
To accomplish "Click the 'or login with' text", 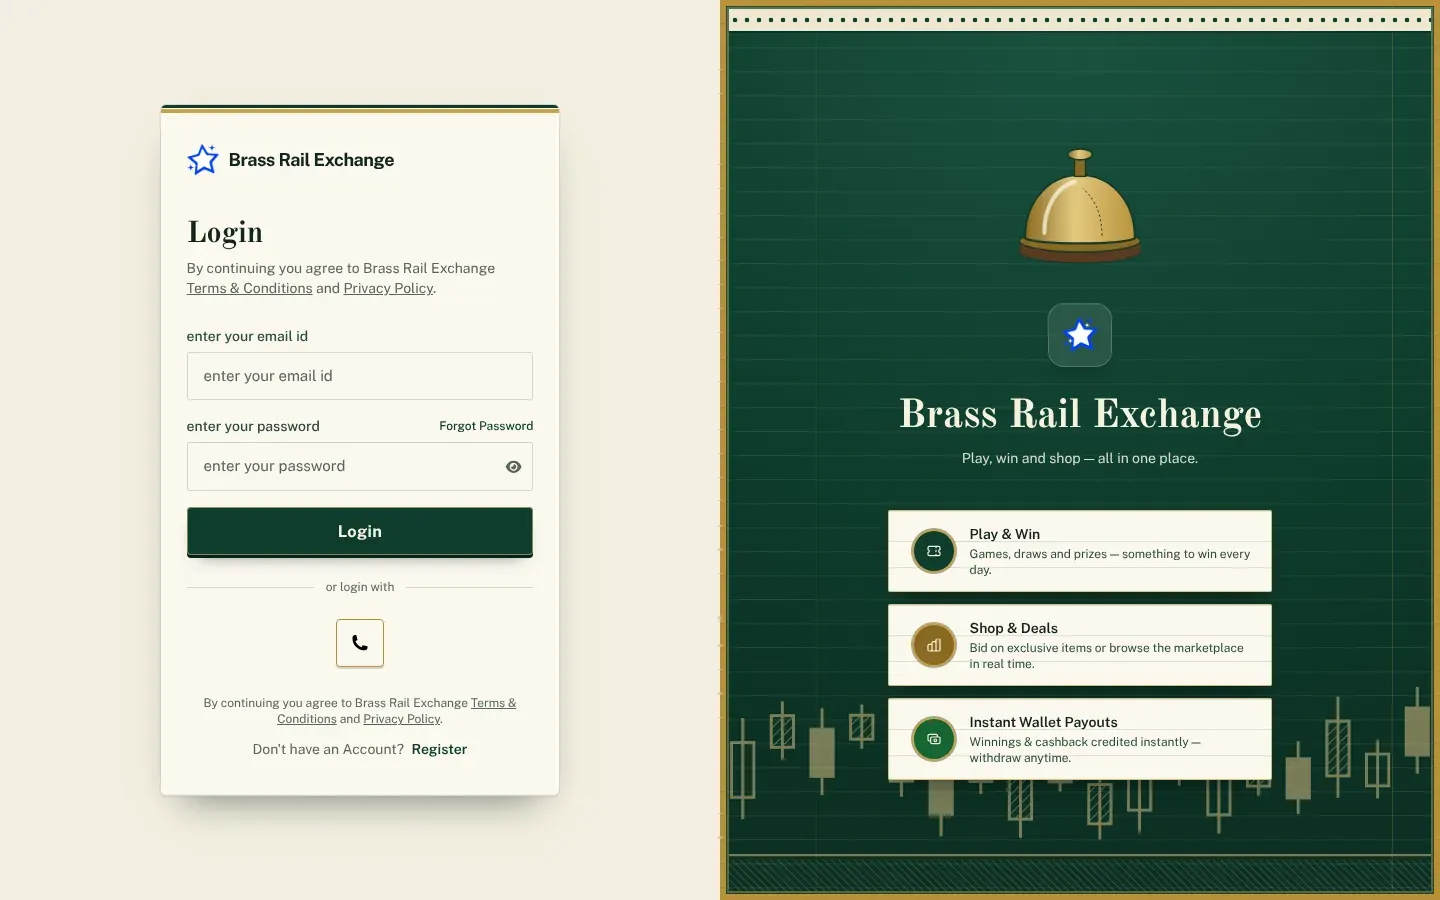I will (360, 587).
